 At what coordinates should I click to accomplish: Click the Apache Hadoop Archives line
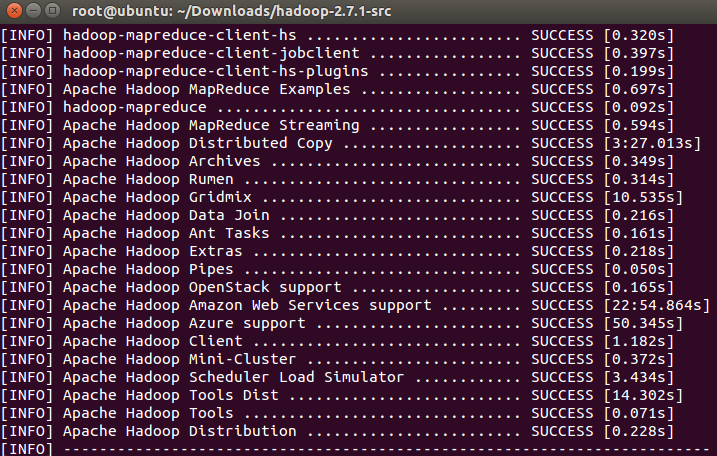point(161,161)
